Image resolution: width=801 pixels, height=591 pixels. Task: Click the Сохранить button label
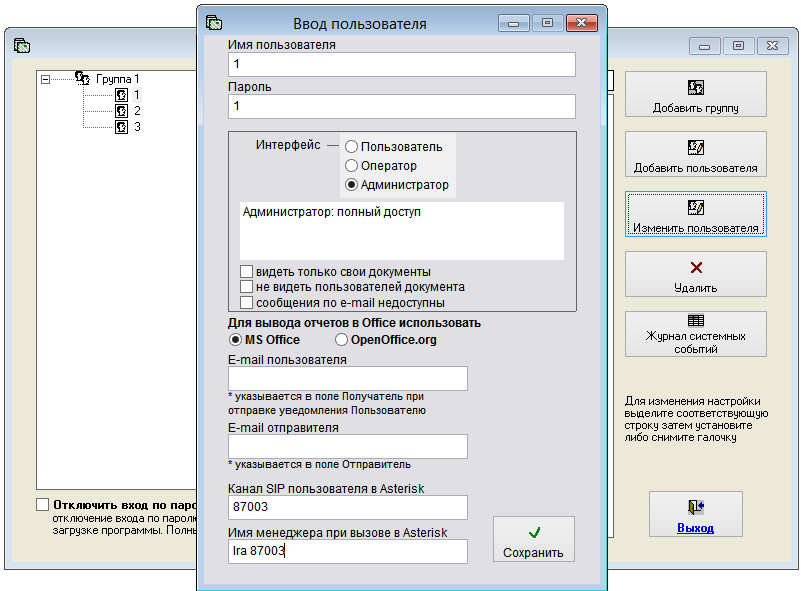[x=533, y=553]
